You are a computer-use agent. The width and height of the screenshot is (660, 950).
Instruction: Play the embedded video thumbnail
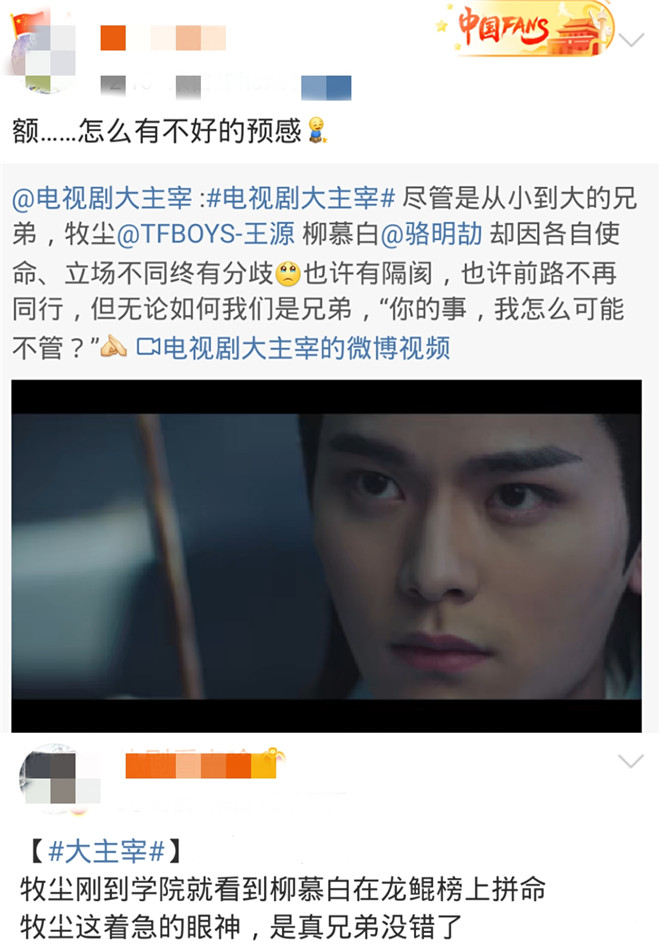coord(326,556)
